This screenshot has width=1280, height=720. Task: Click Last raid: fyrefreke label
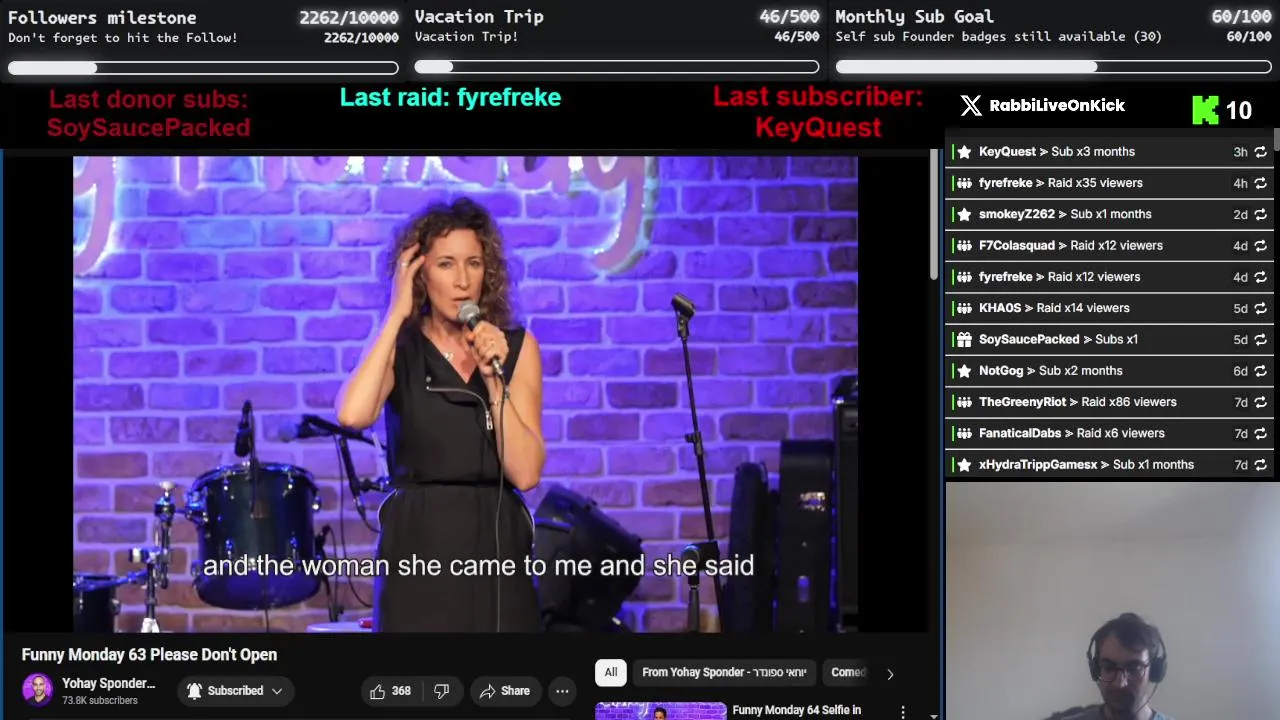click(450, 97)
